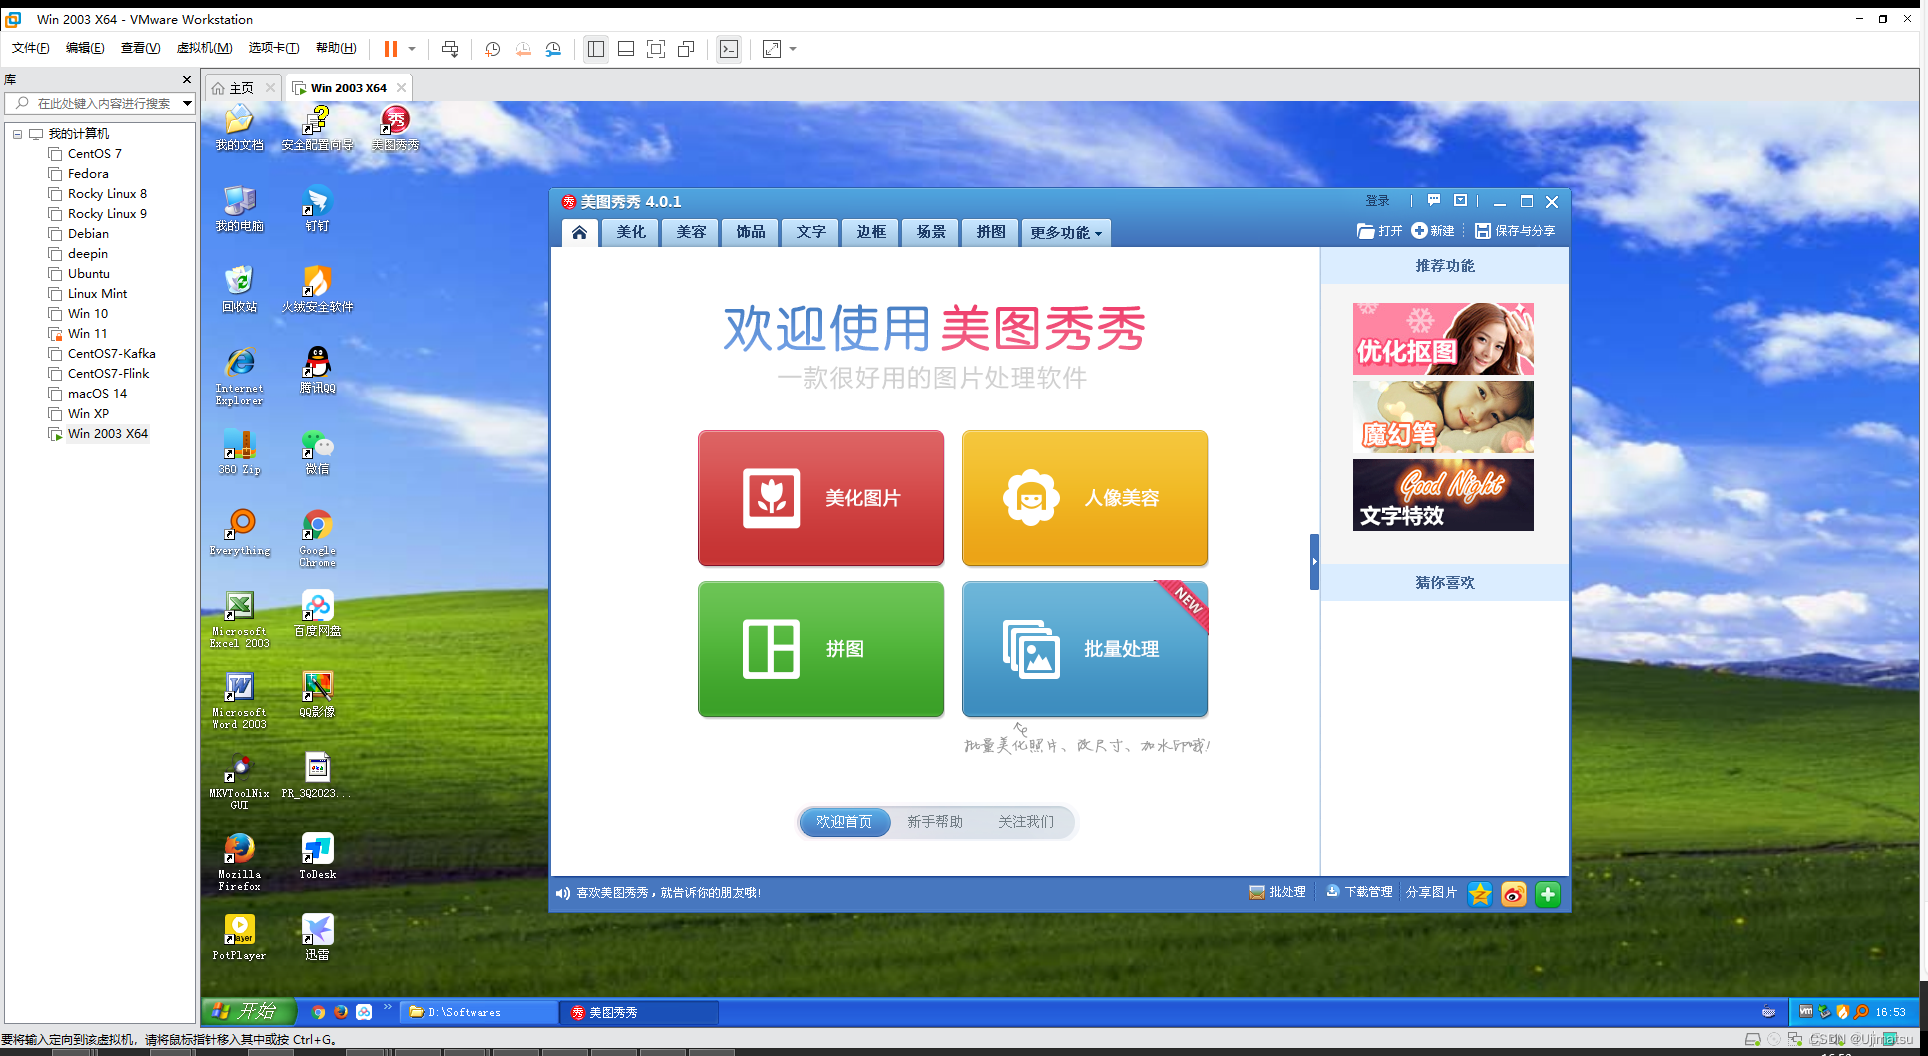This screenshot has height=1056, width=1928.
Task: Click the 开始 Start button
Action: [x=250, y=1011]
